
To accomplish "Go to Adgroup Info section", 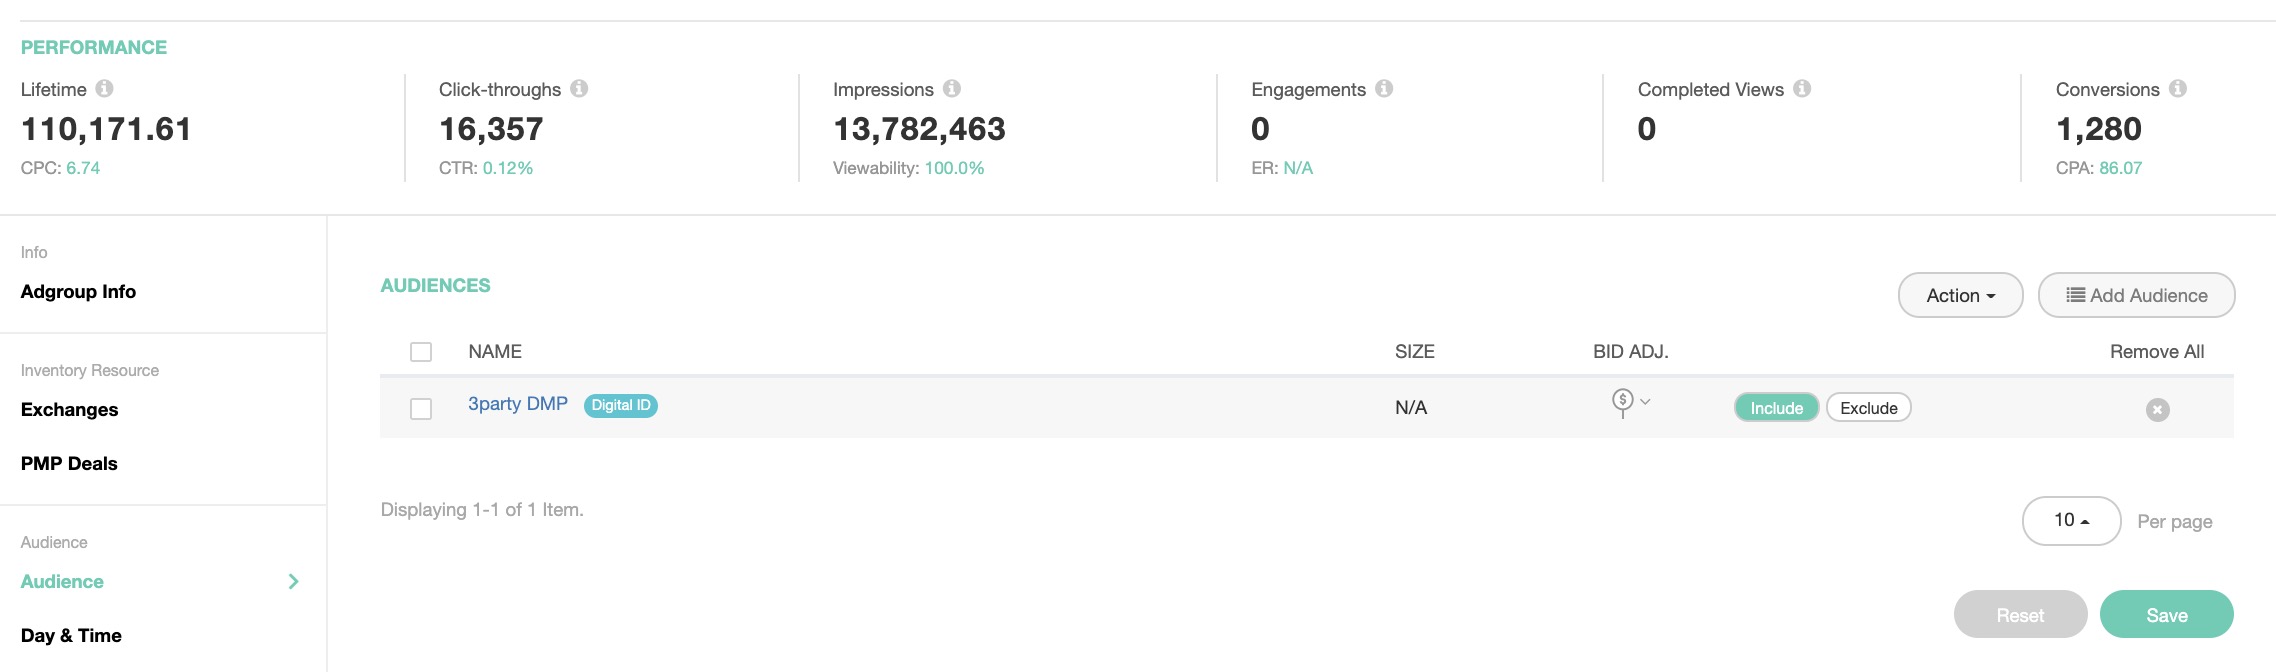I will pos(78,292).
